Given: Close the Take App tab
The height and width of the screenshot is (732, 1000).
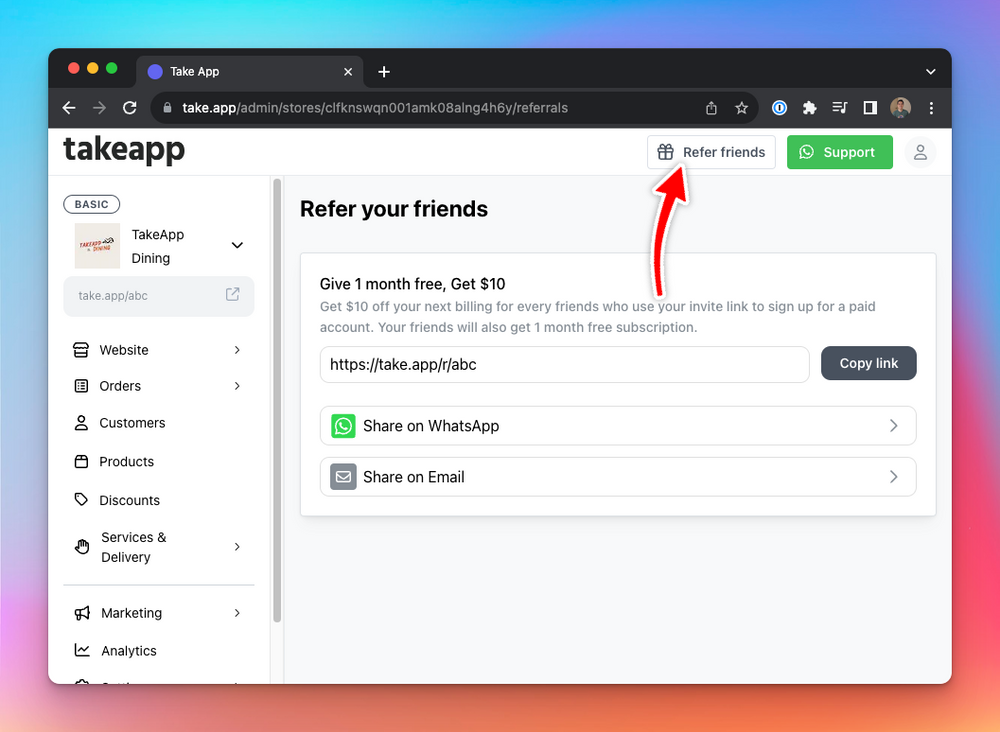Looking at the screenshot, I should pos(348,71).
